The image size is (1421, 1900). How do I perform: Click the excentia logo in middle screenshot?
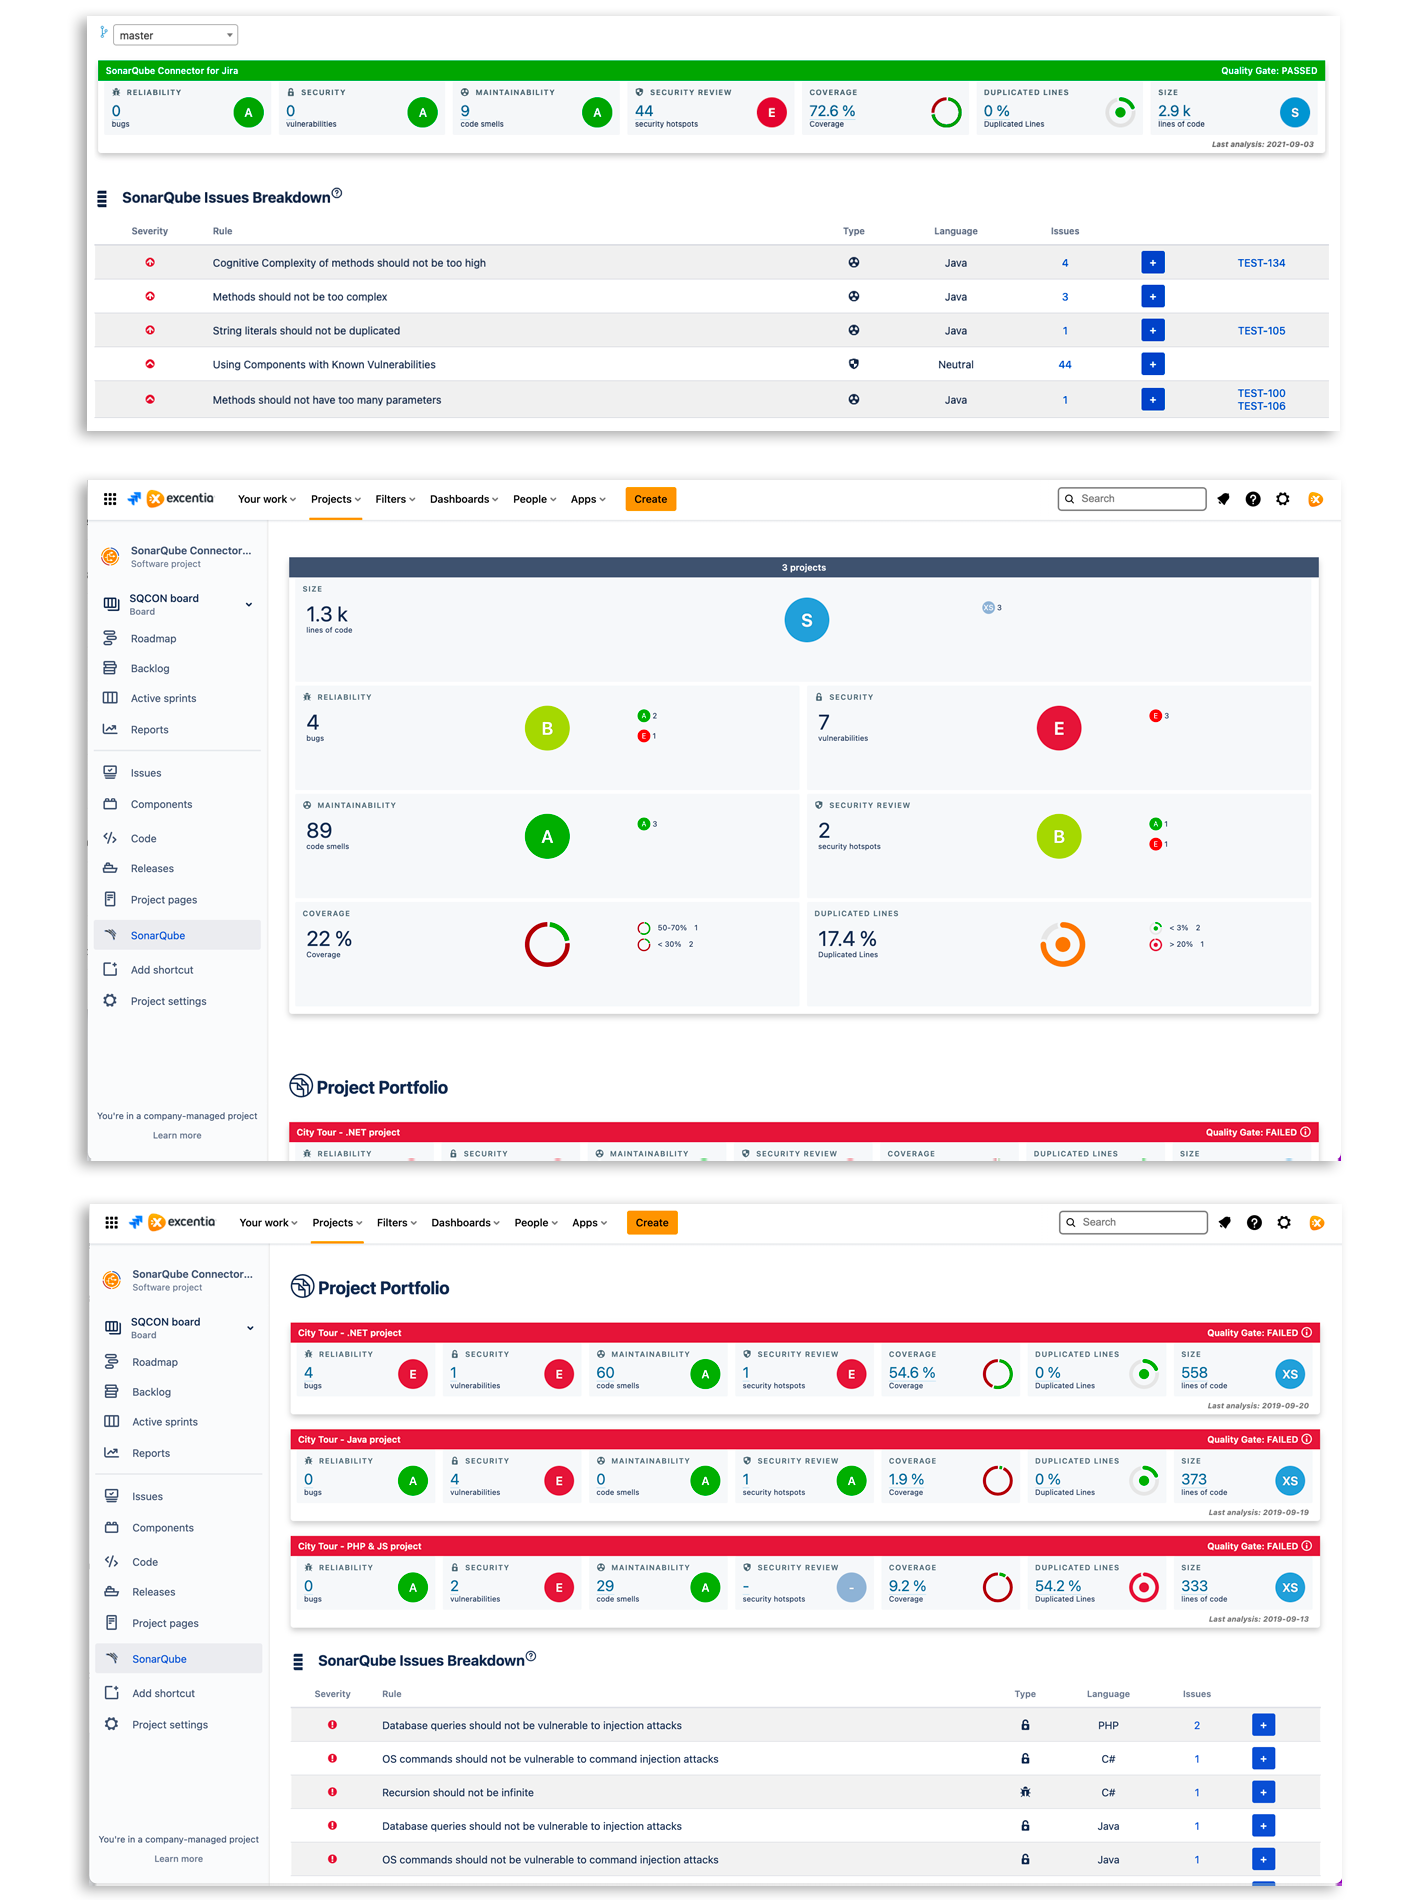click(x=181, y=498)
